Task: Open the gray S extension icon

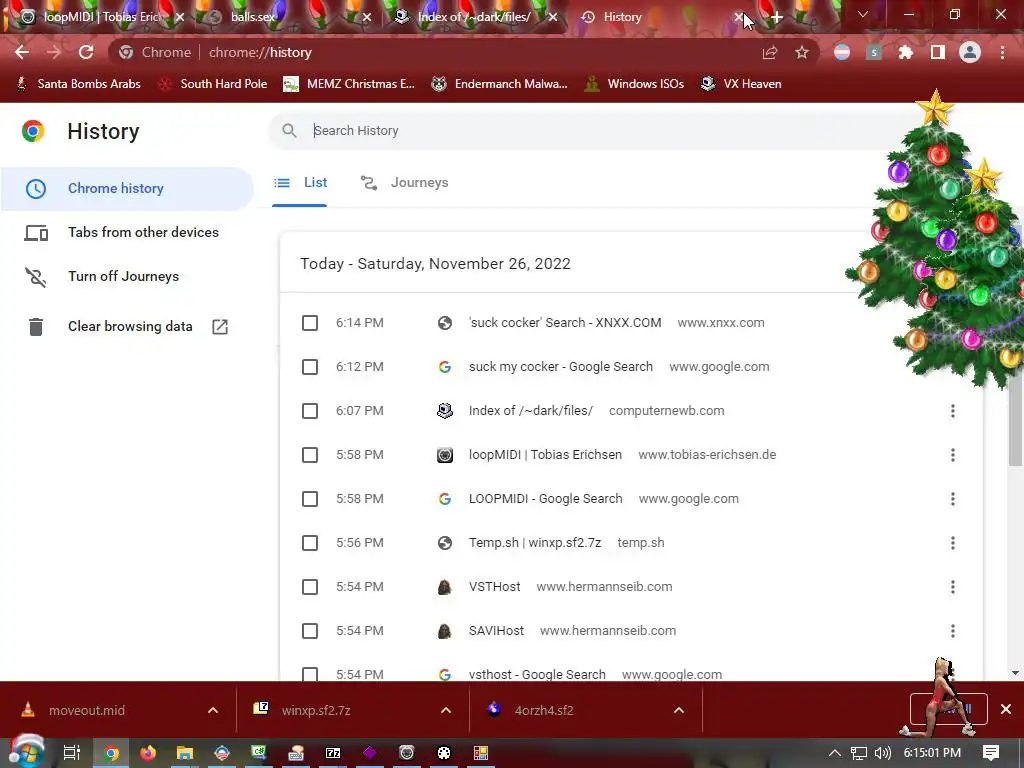Action: tap(874, 52)
